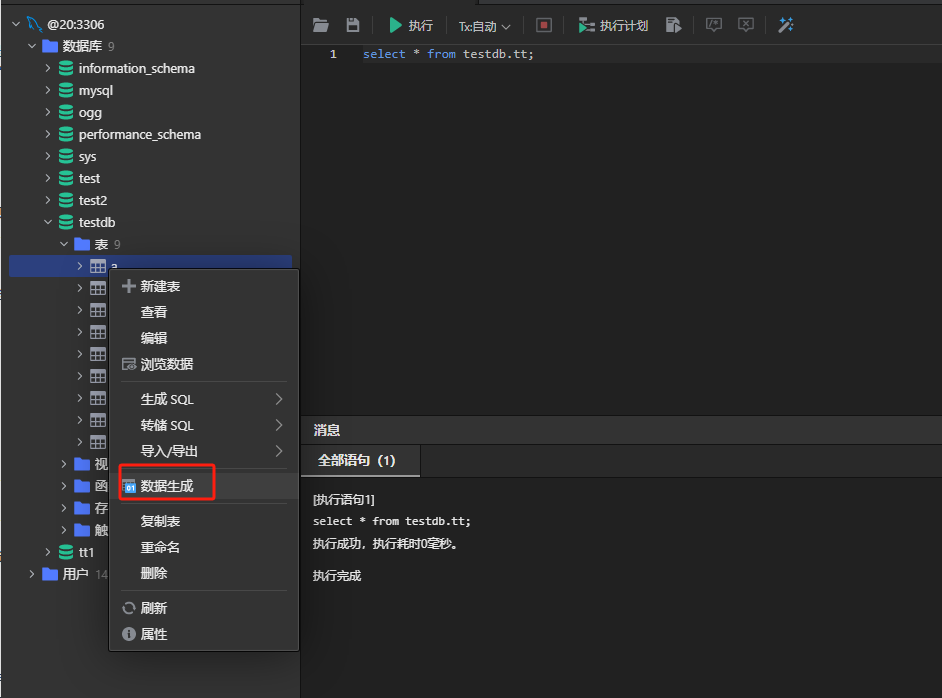Run the query with 执行 button

[411, 25]
